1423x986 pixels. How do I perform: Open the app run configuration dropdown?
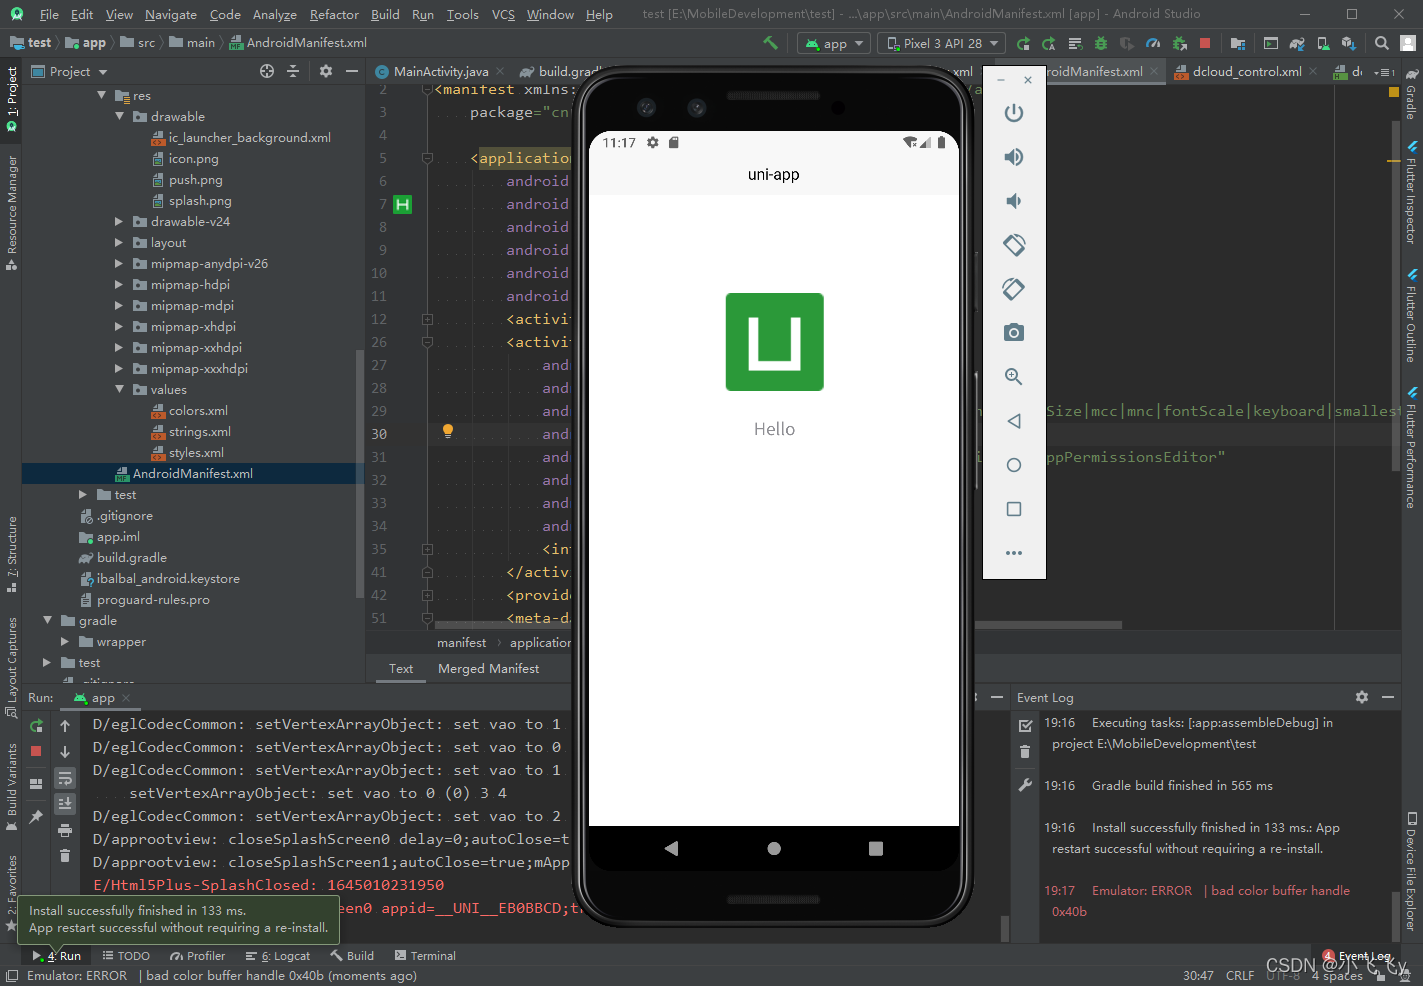point(835,43)
